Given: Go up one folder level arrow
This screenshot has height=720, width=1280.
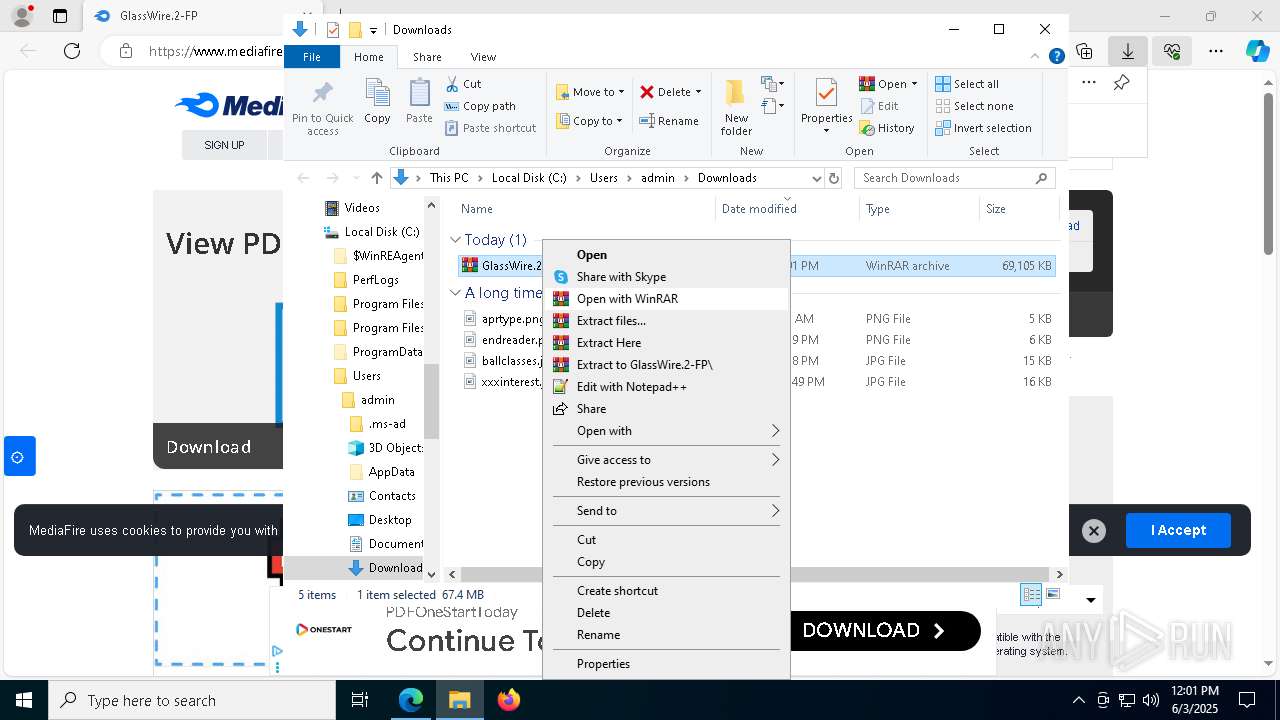Looking at the screenshot, I should point(376,178).
